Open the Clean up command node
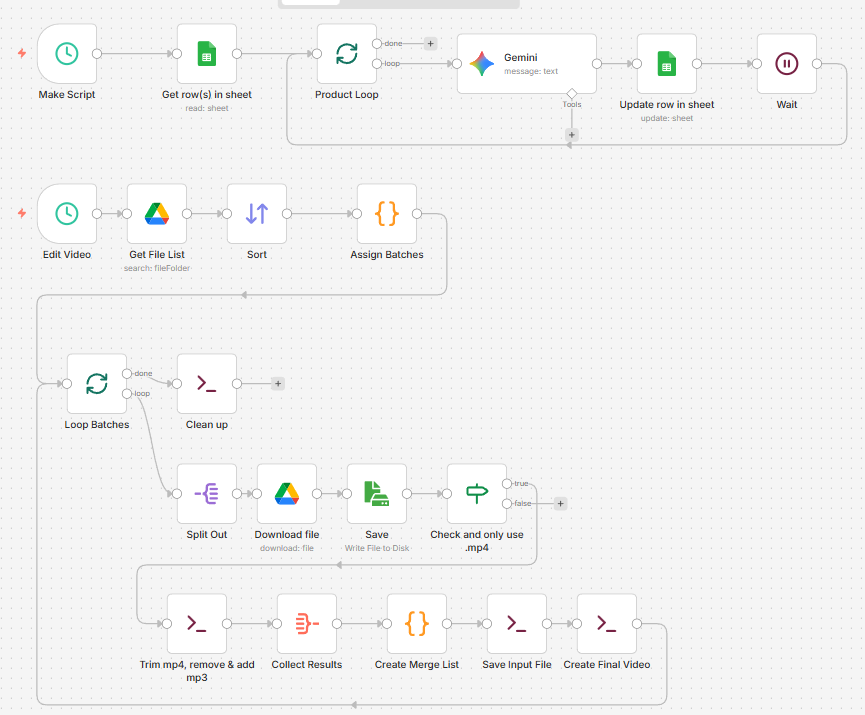Image resolution: width=865 pixels, height=715 pixels. pos(207,383)
